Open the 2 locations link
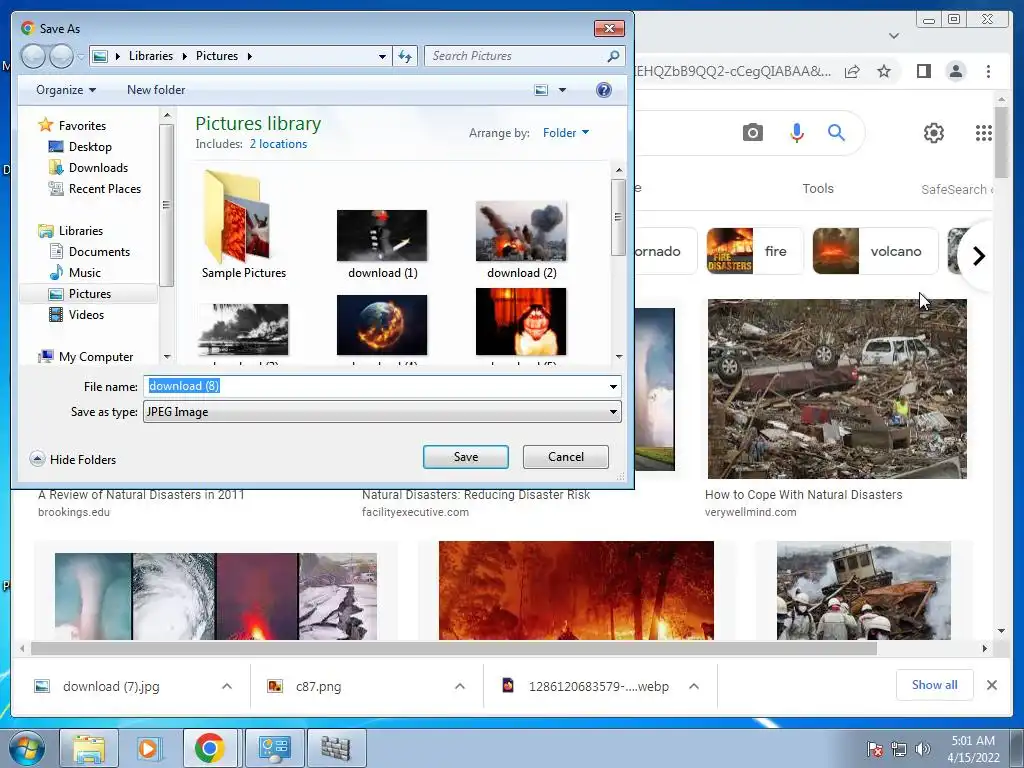The width and height of the screenshot is (1024, 768). click(278, 144)
